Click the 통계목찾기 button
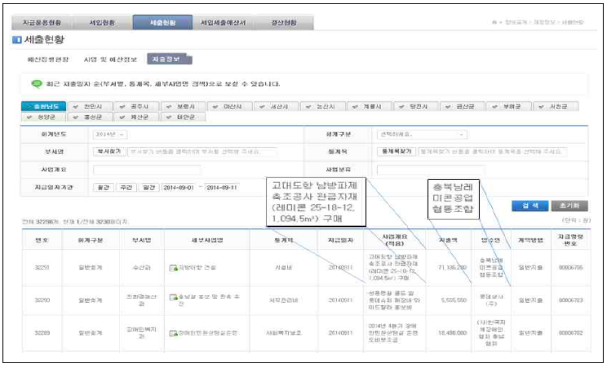The height and width of the screenshot is (370, 607). [x=396, y=151]
